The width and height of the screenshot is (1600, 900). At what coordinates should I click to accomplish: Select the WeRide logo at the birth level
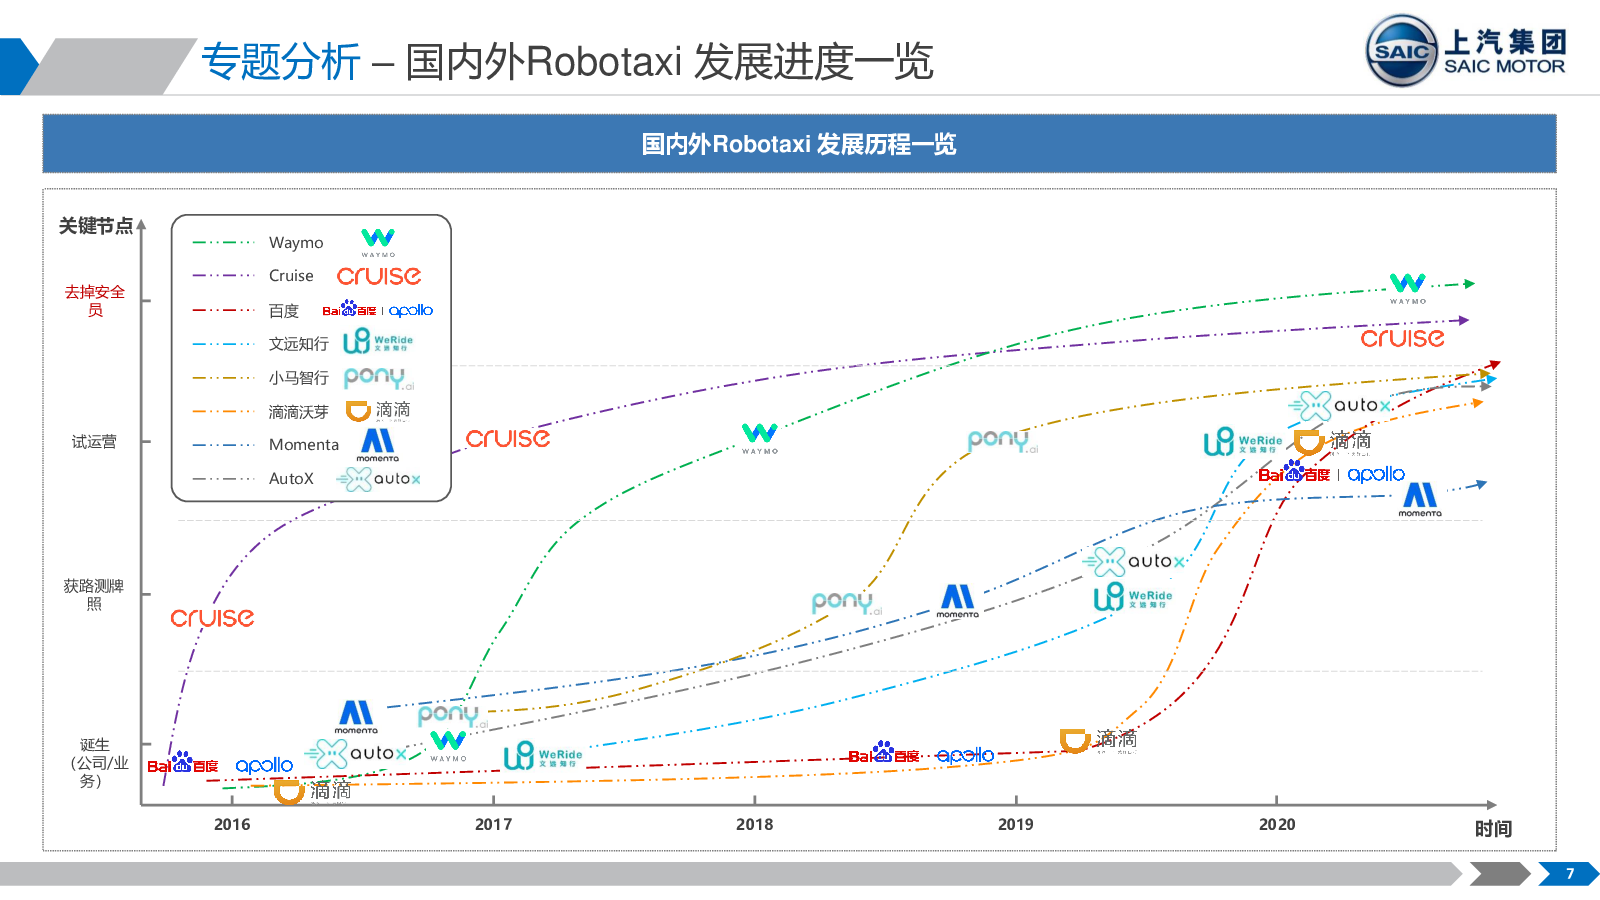[x=543, y=756]
